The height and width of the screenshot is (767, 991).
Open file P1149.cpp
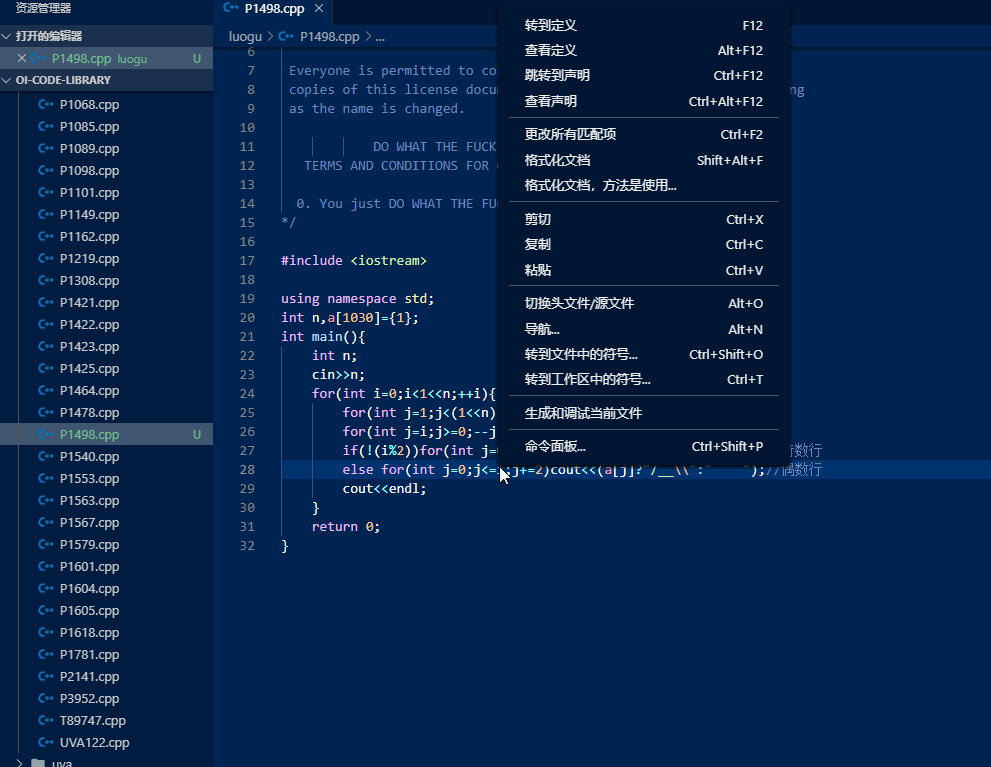click(x=89, y=215)
